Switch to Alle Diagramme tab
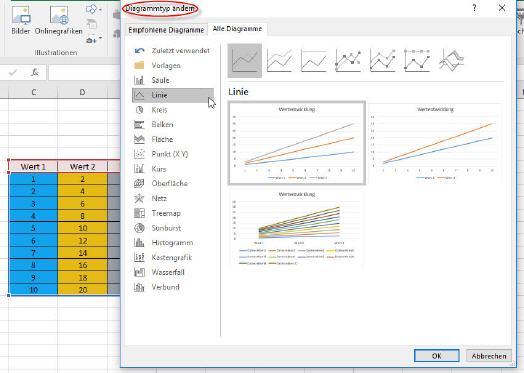This screenshot has height=373, width=524. (x=237, y=29)
